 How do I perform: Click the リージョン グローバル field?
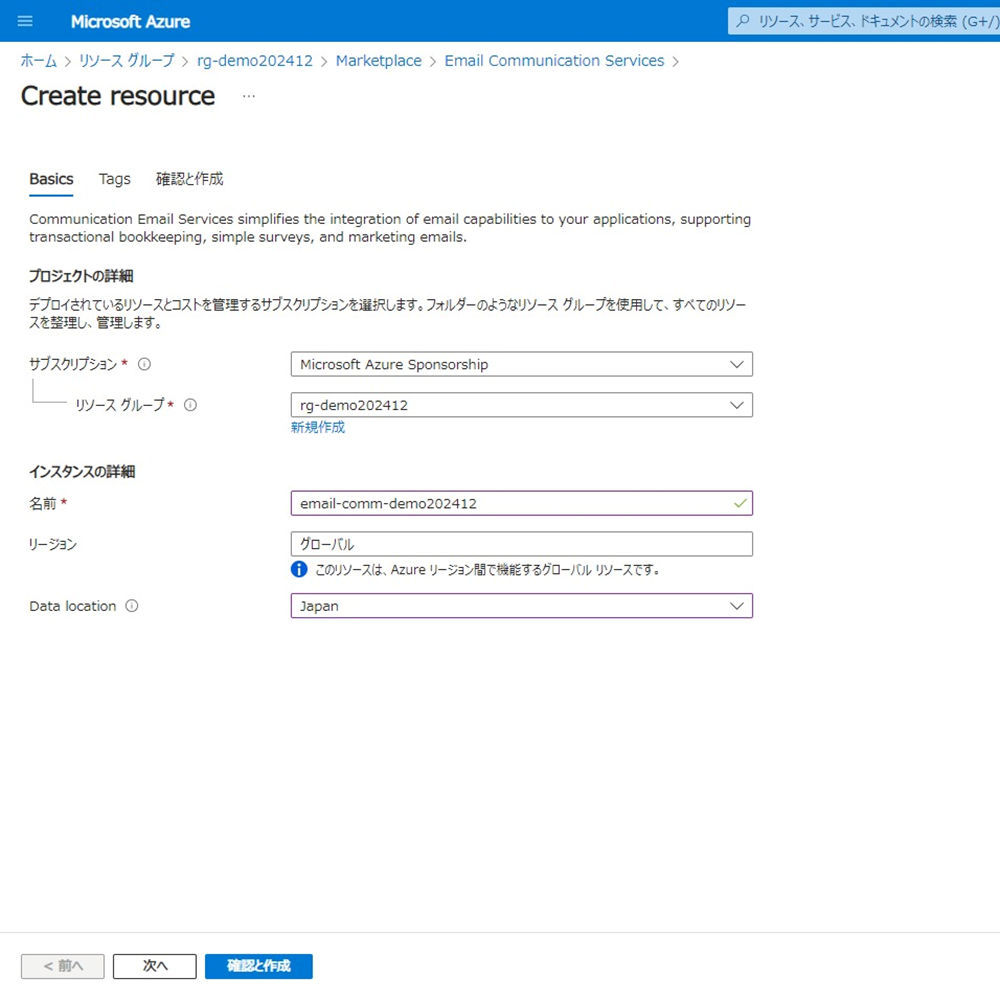point(522,544)
